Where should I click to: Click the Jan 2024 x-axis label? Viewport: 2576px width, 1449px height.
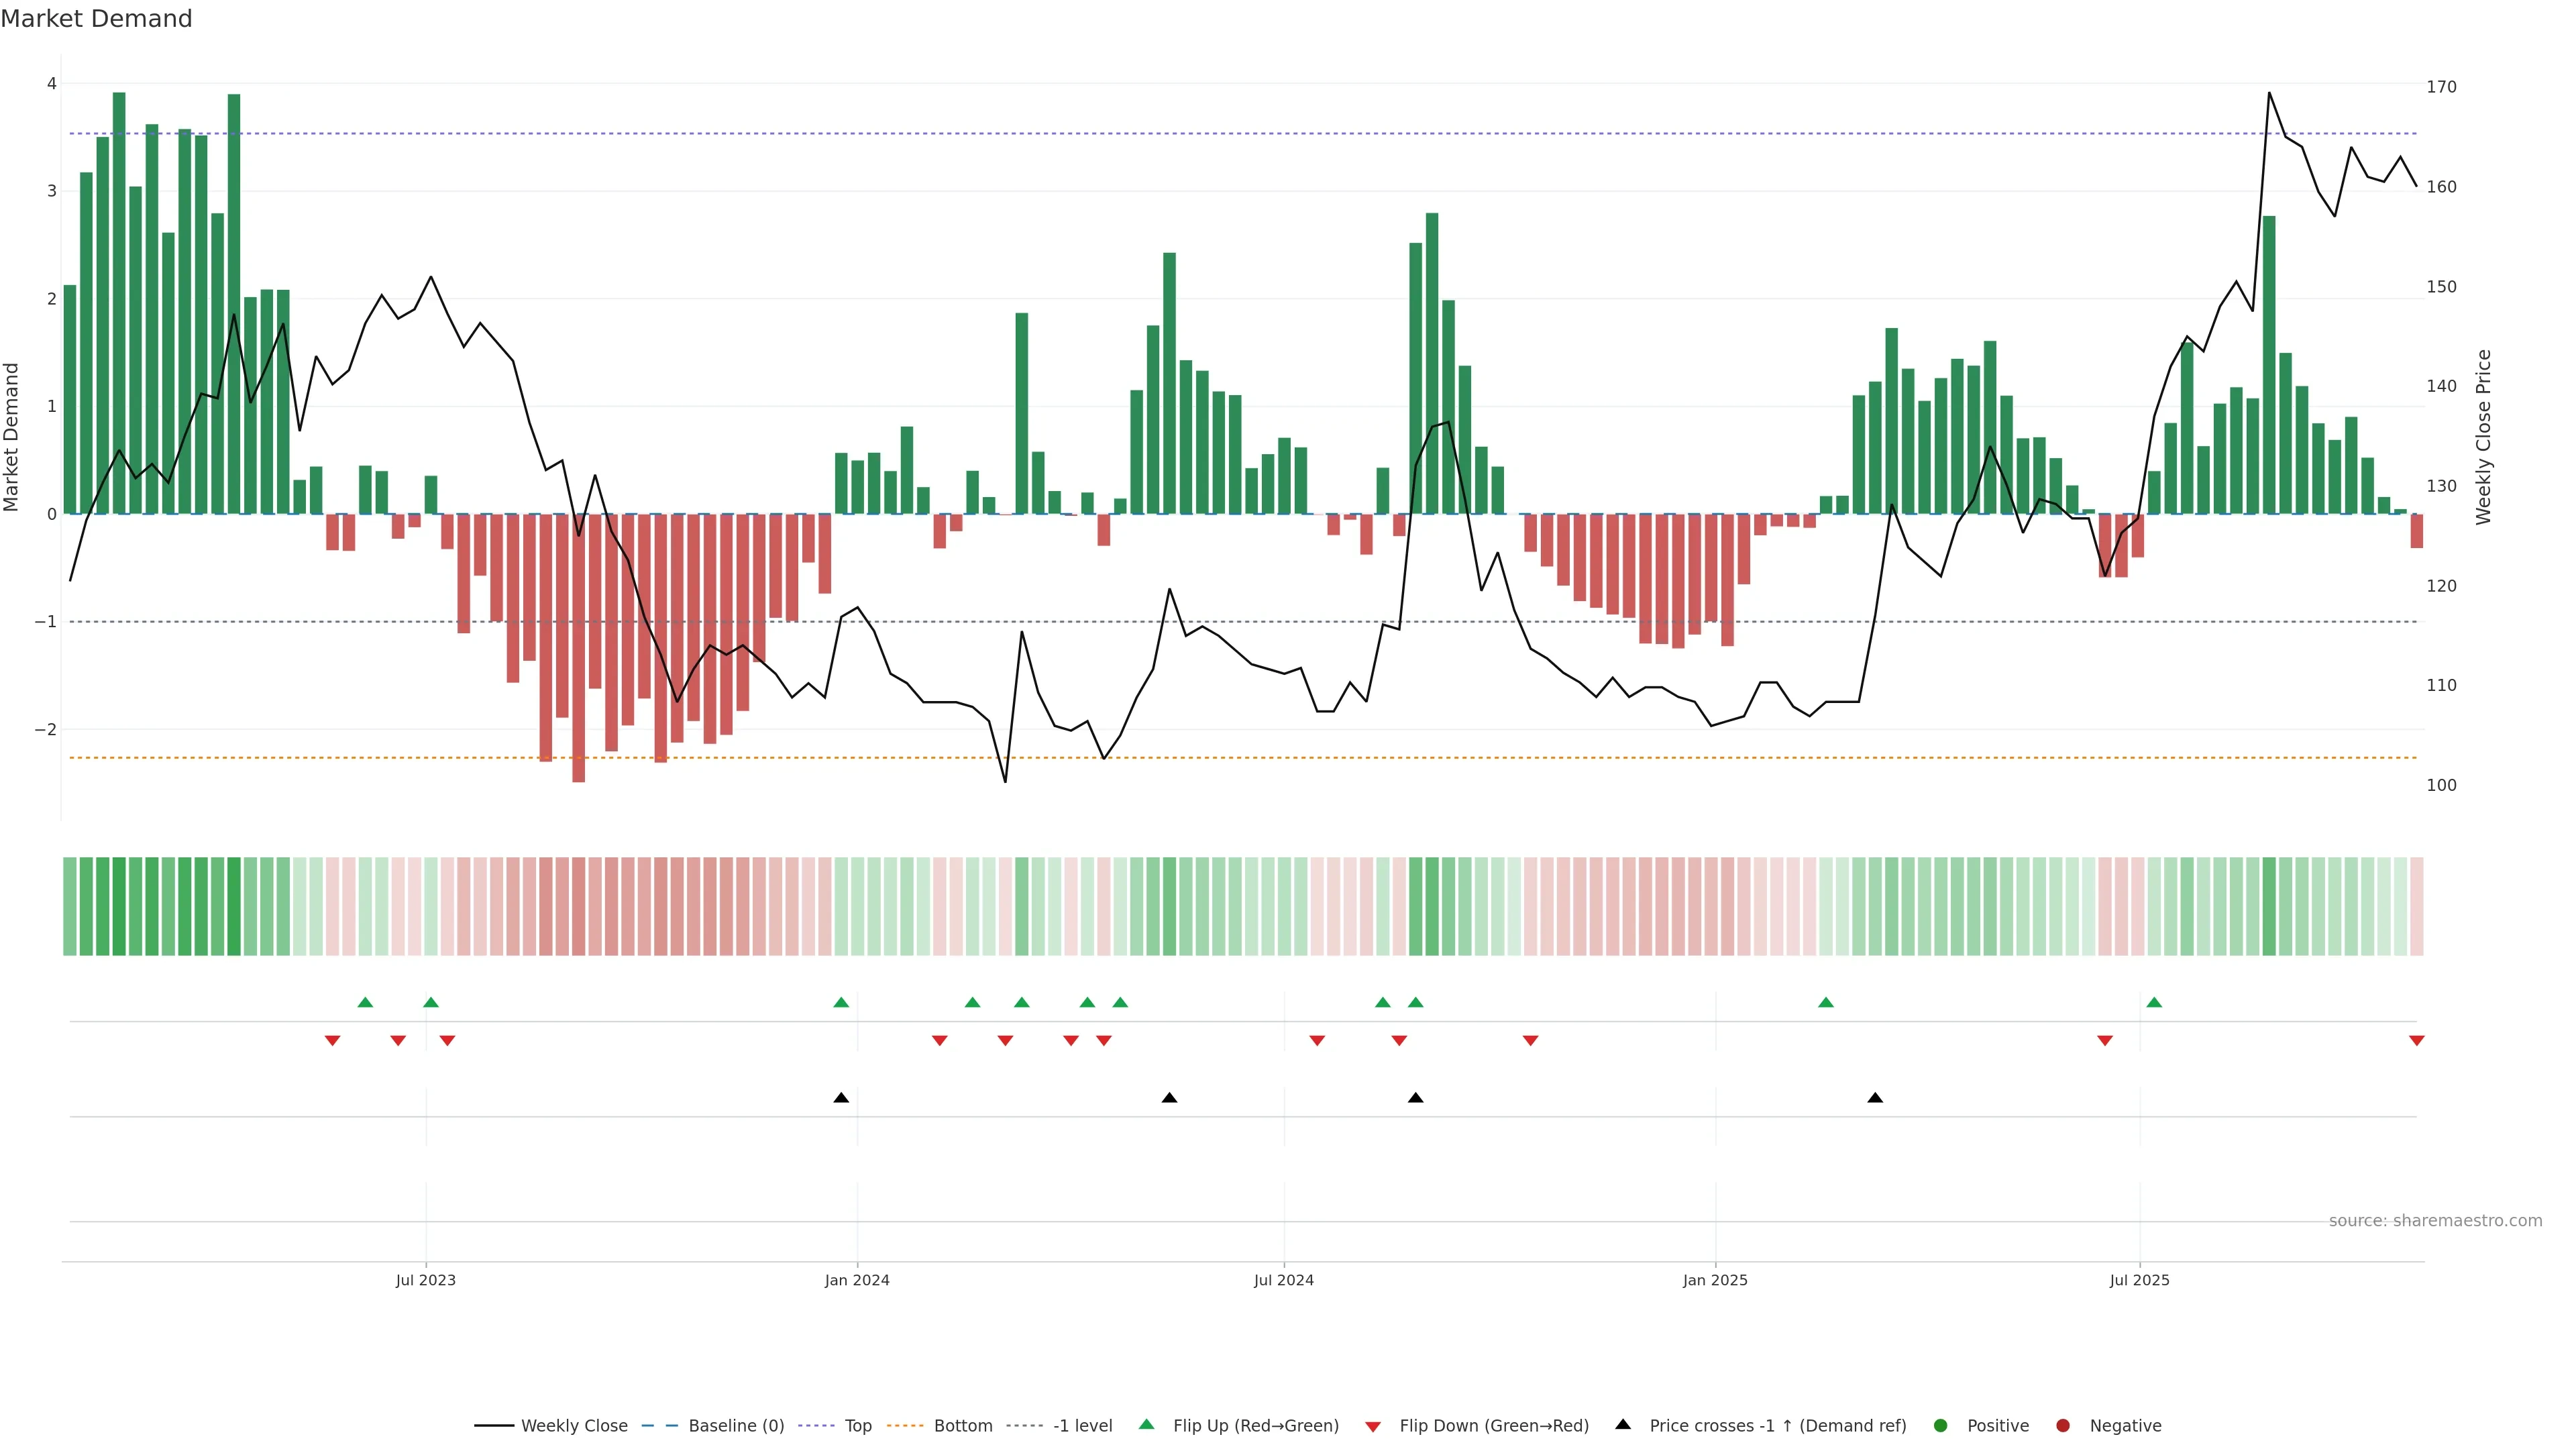857,1280
